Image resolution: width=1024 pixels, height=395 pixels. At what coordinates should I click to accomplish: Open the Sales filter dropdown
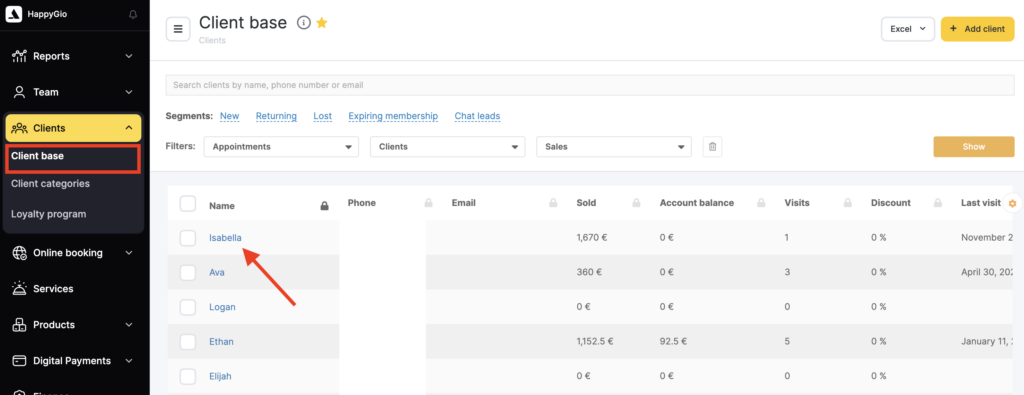click(x=613, y=147)
